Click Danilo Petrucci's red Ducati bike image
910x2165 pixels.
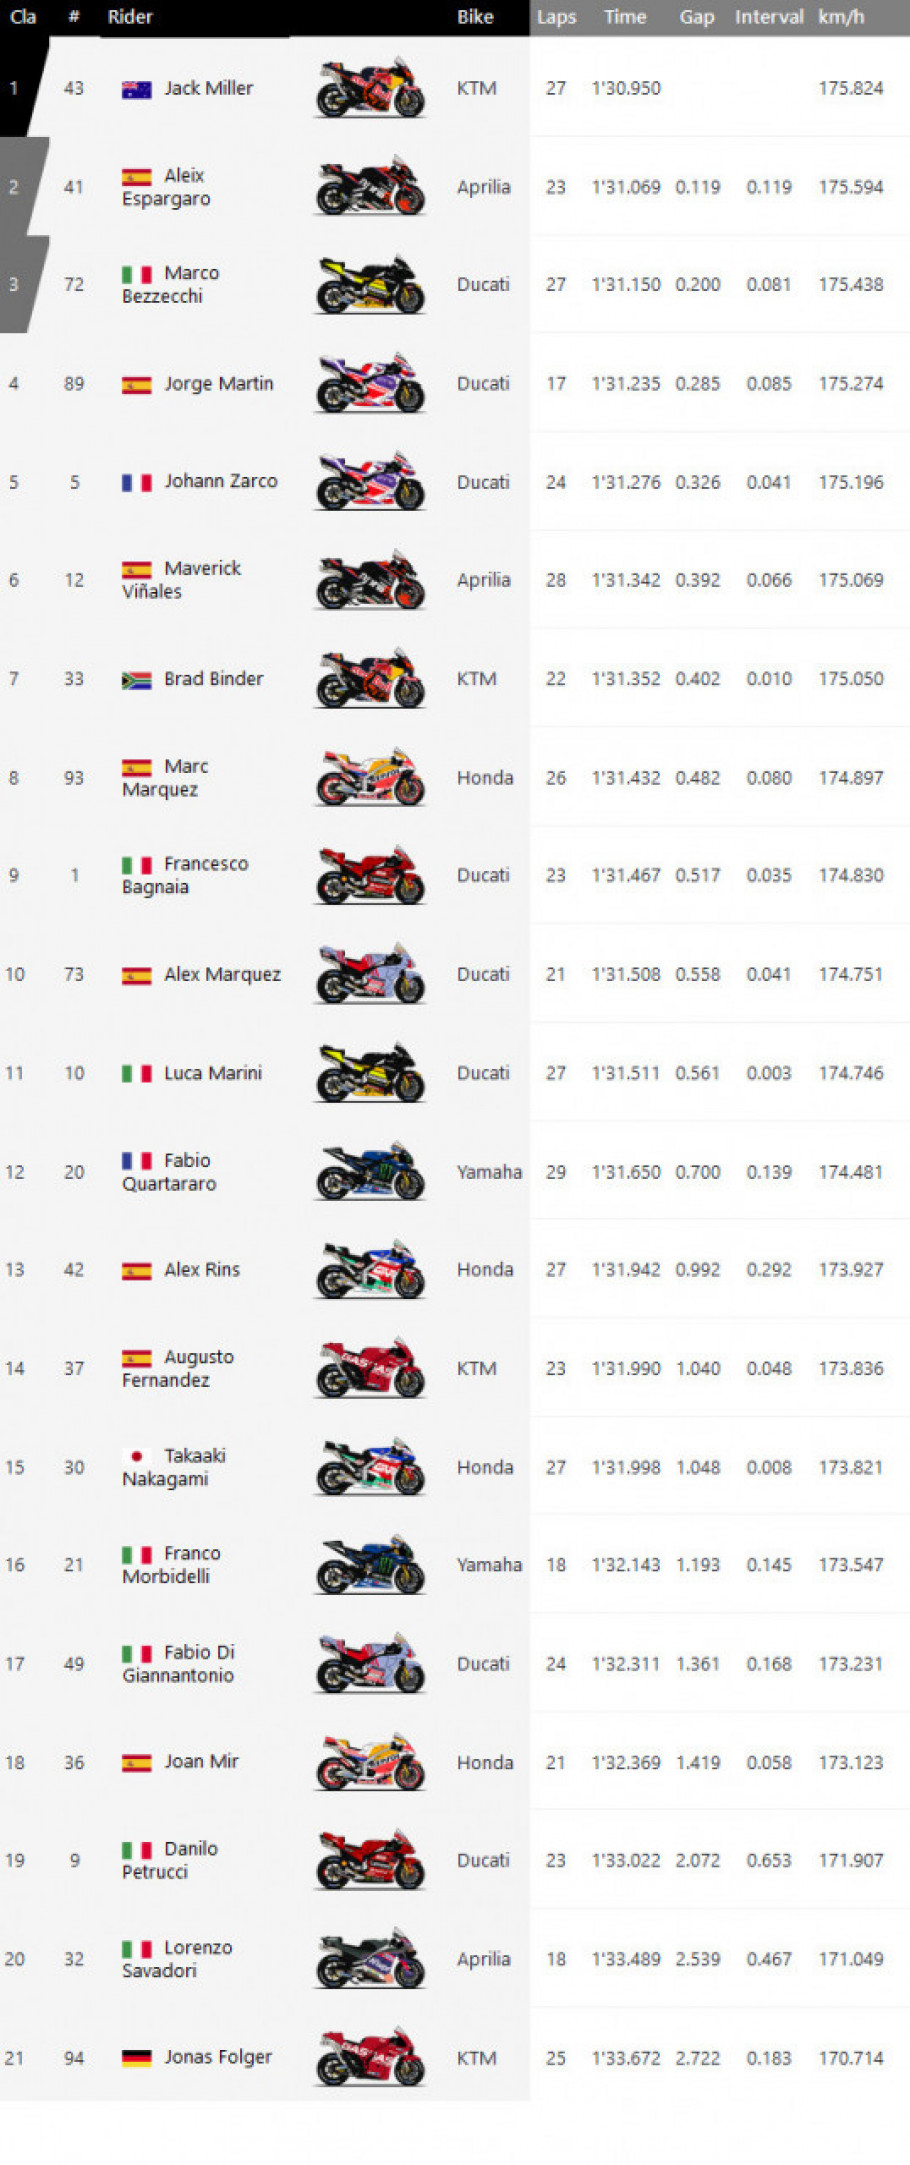click(370, 1860)
